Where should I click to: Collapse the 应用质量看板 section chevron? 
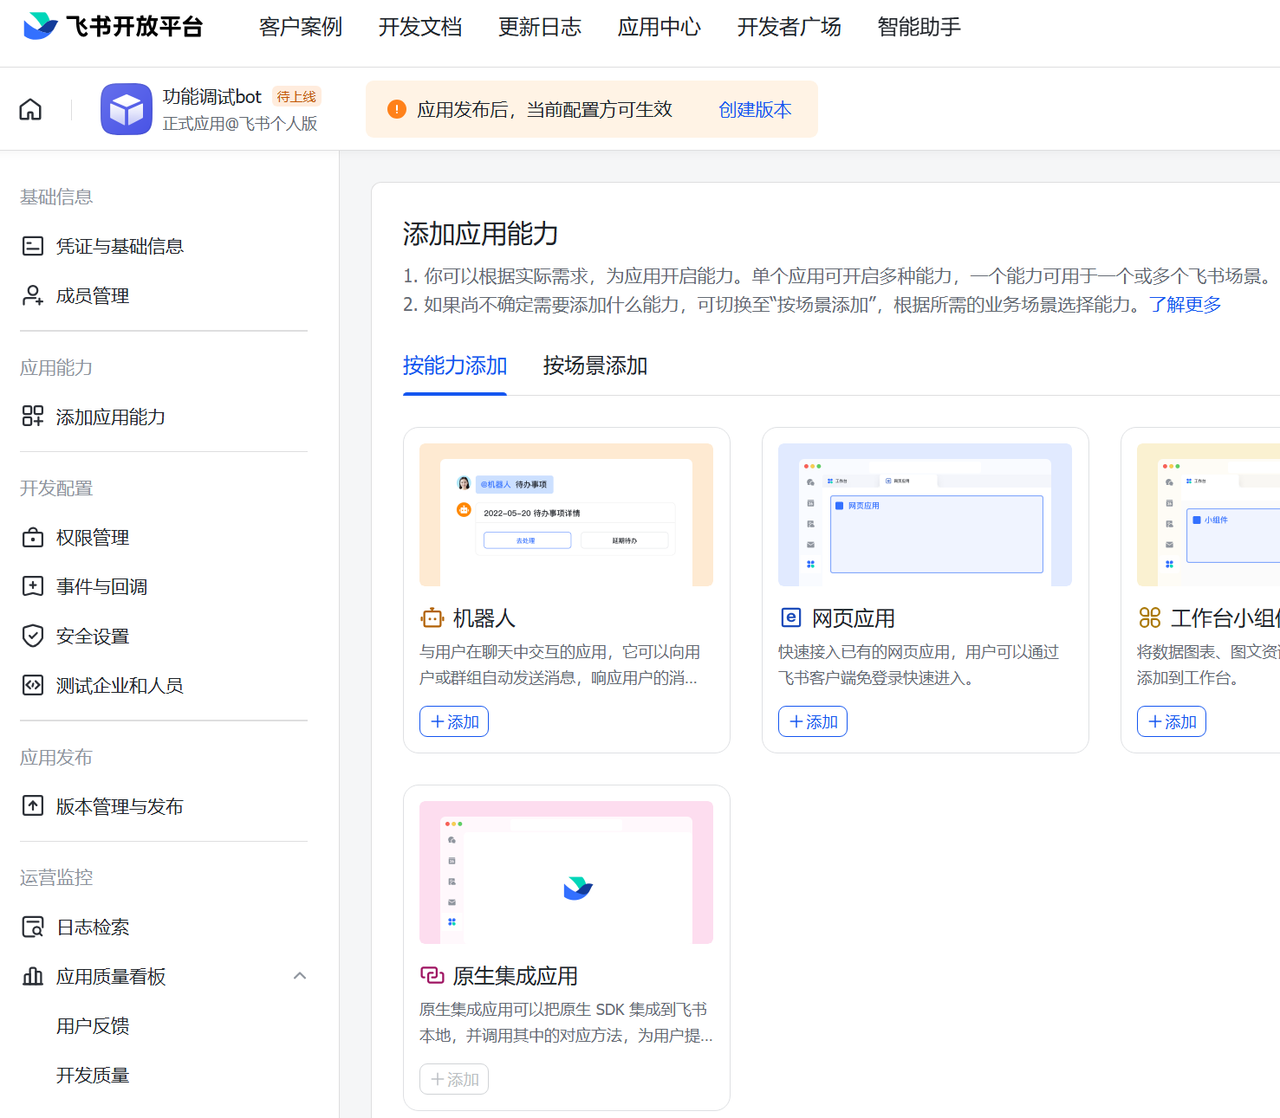(x=300, y=976)
